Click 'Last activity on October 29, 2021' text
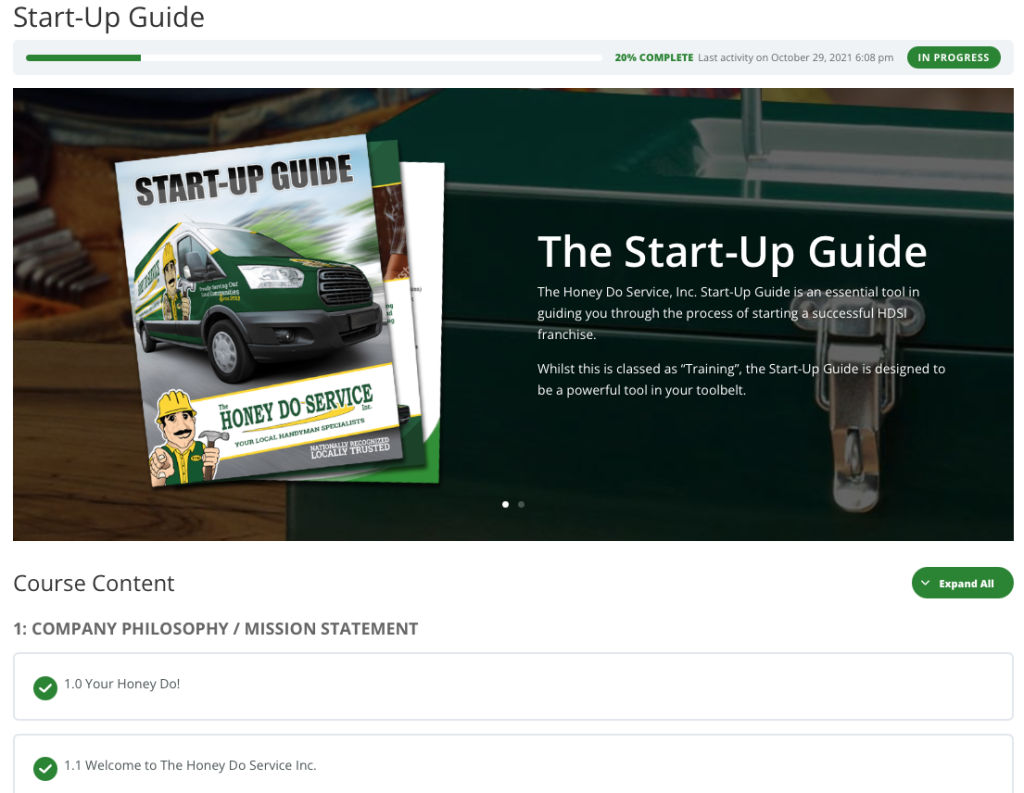The image size is (1024, 793). (x=795, y=57)
